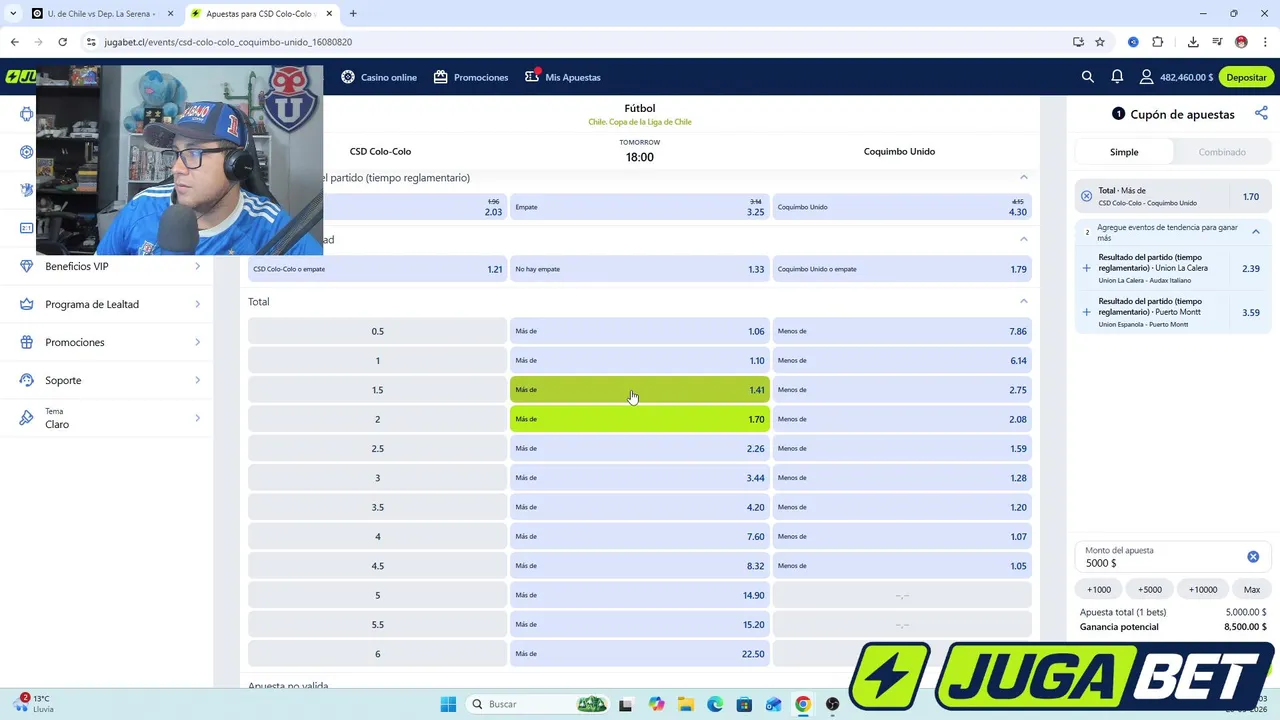
Task: Expand Programa de Lealtad arrow
Action: [197, 304]
